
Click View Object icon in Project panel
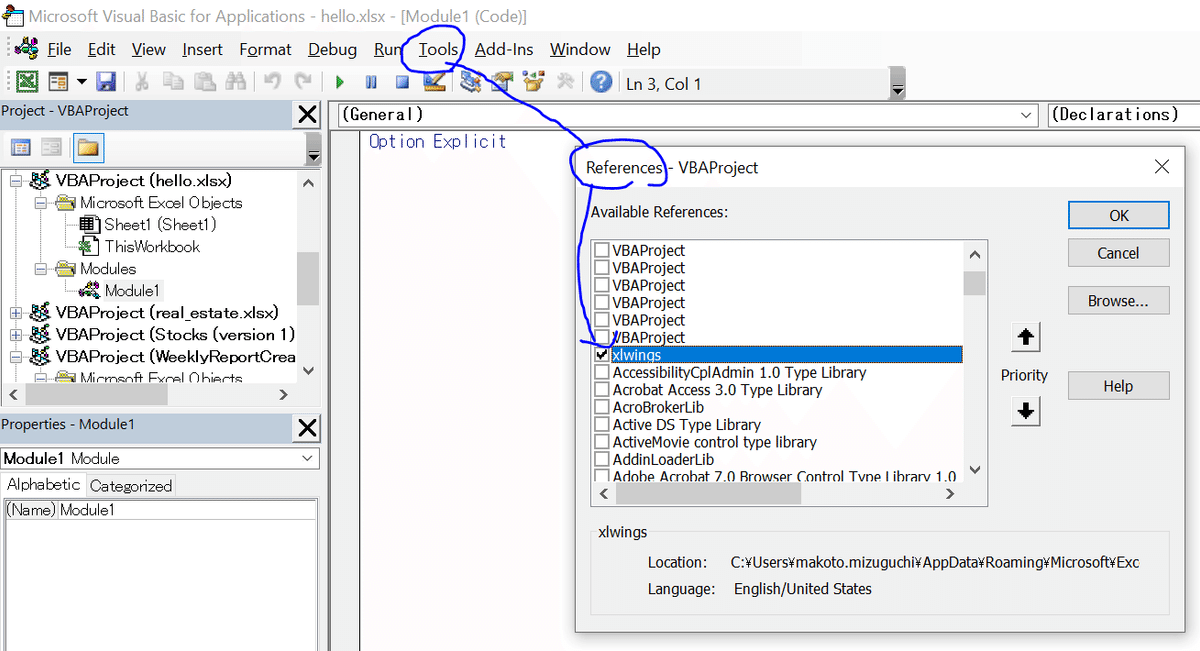(x=52, y=148)
